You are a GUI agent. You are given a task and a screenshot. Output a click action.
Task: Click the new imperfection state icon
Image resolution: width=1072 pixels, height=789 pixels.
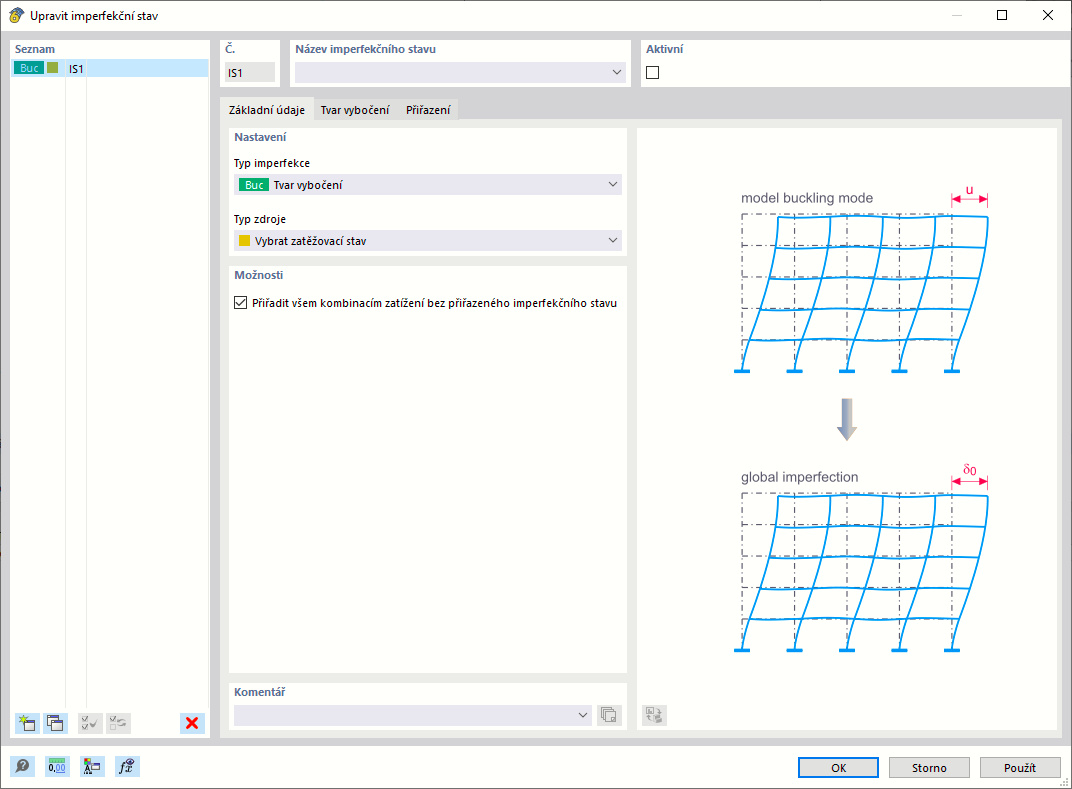[27, 723]
